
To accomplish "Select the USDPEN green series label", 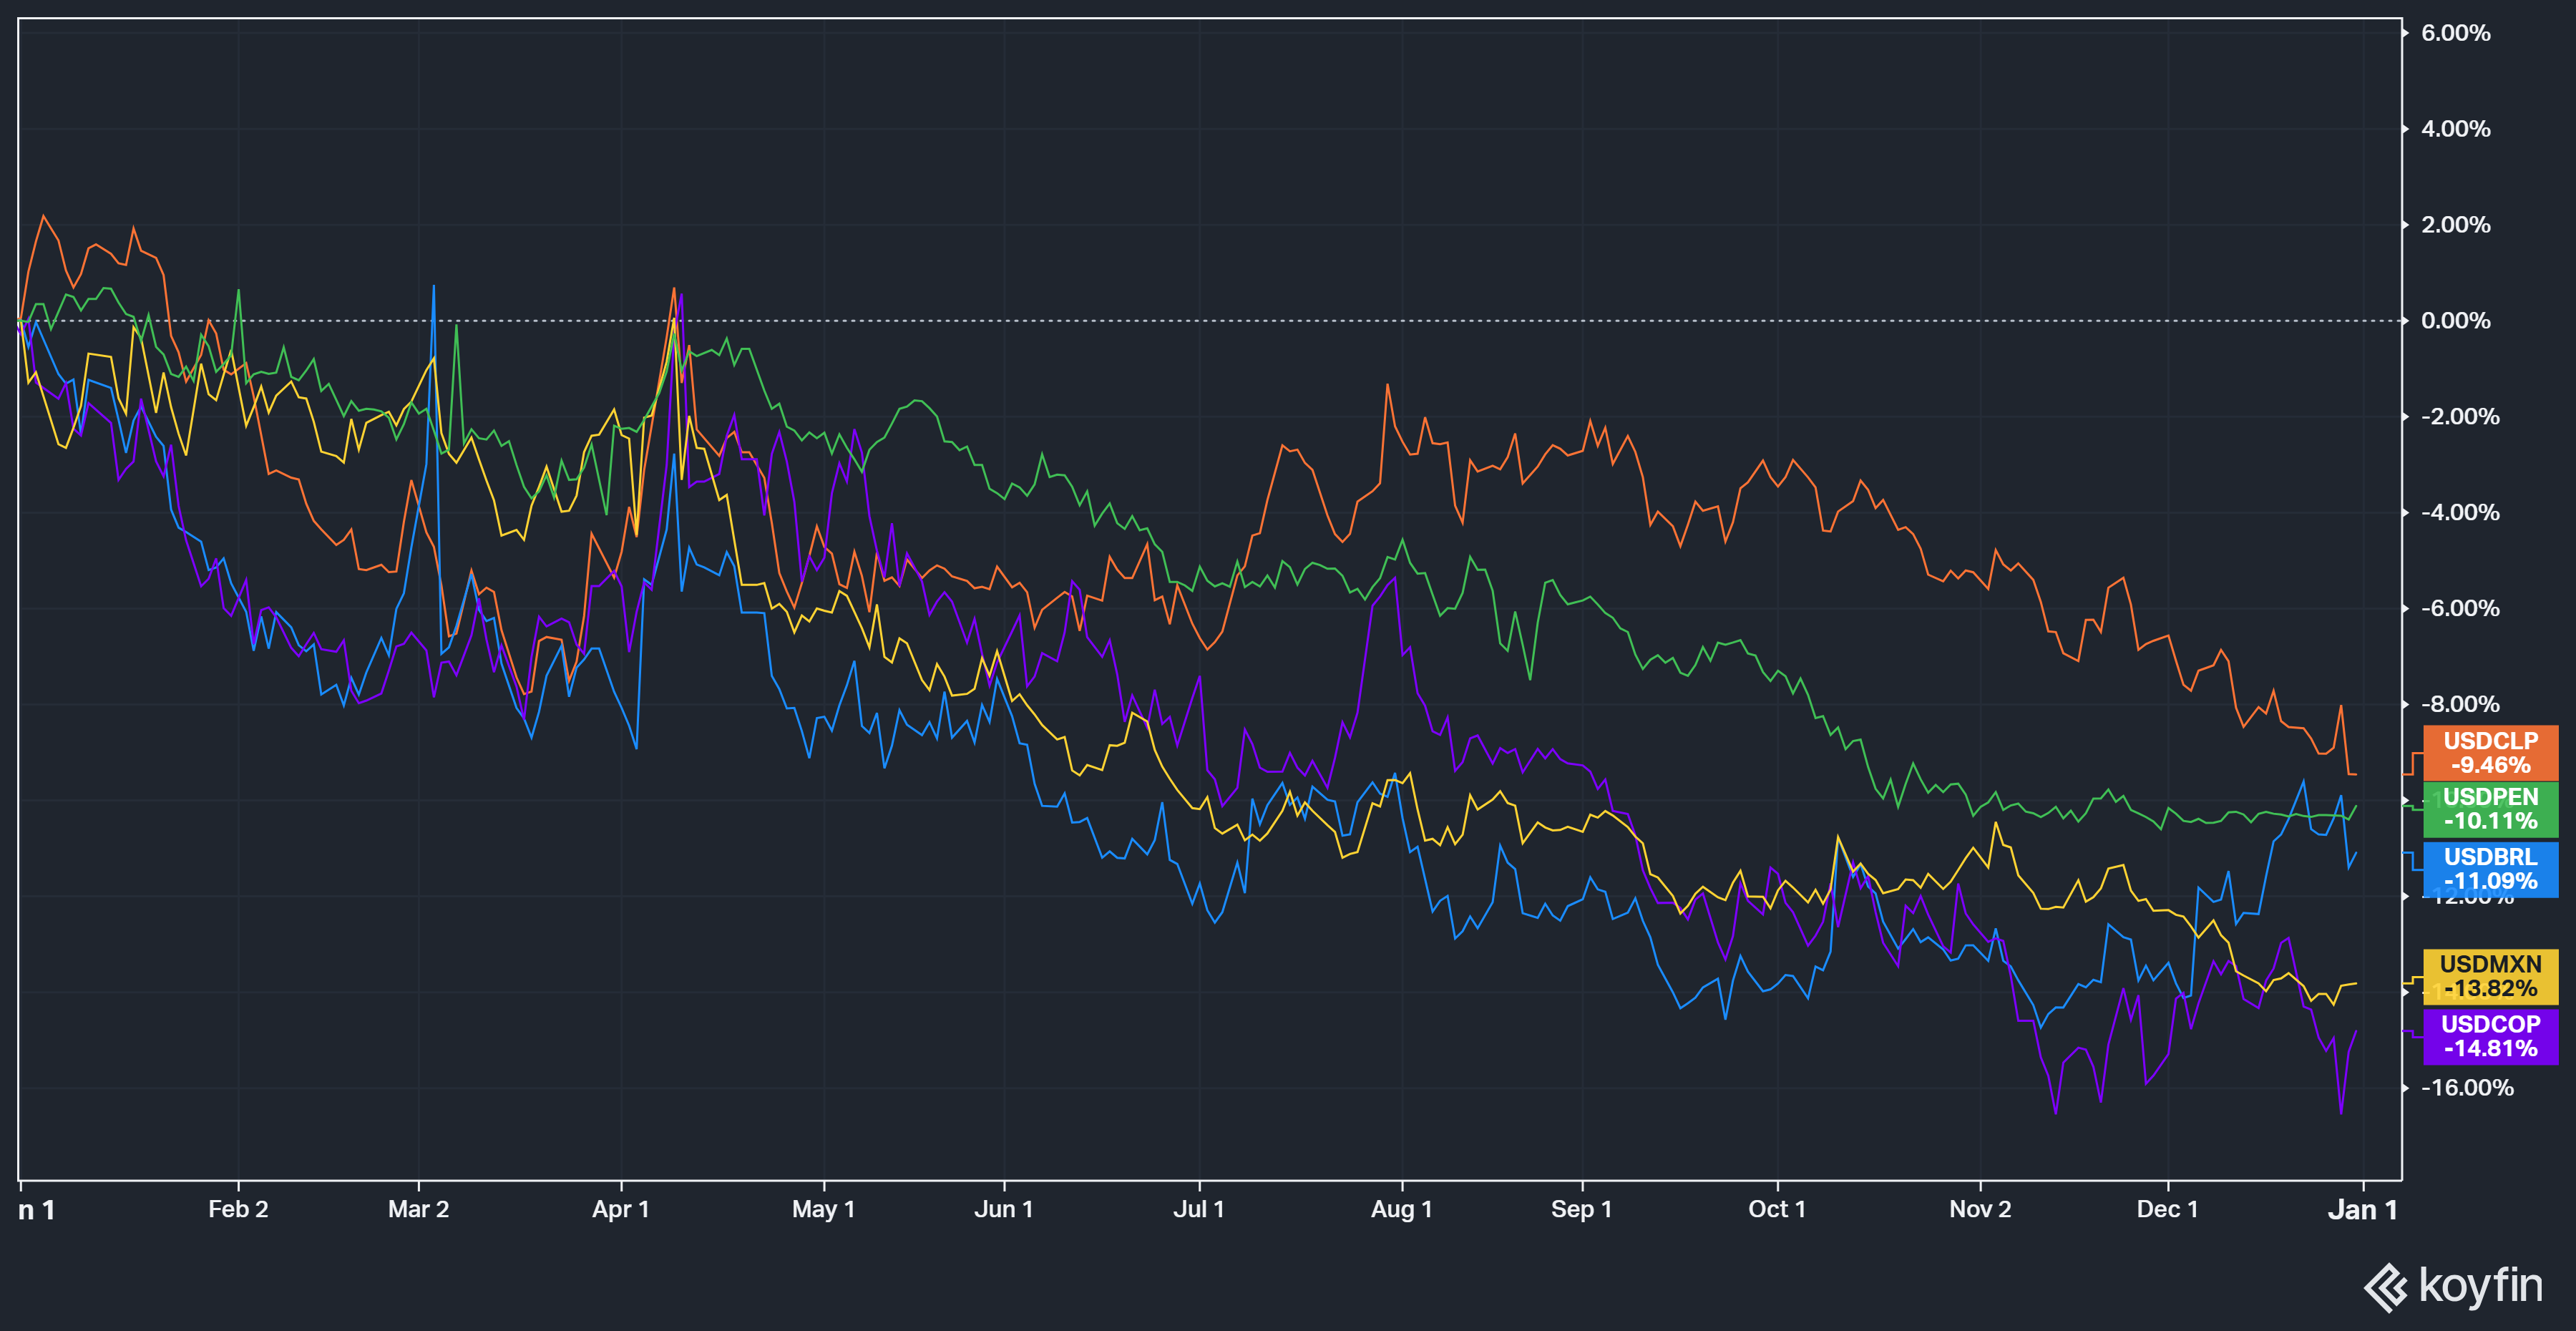I will 2490,809.
